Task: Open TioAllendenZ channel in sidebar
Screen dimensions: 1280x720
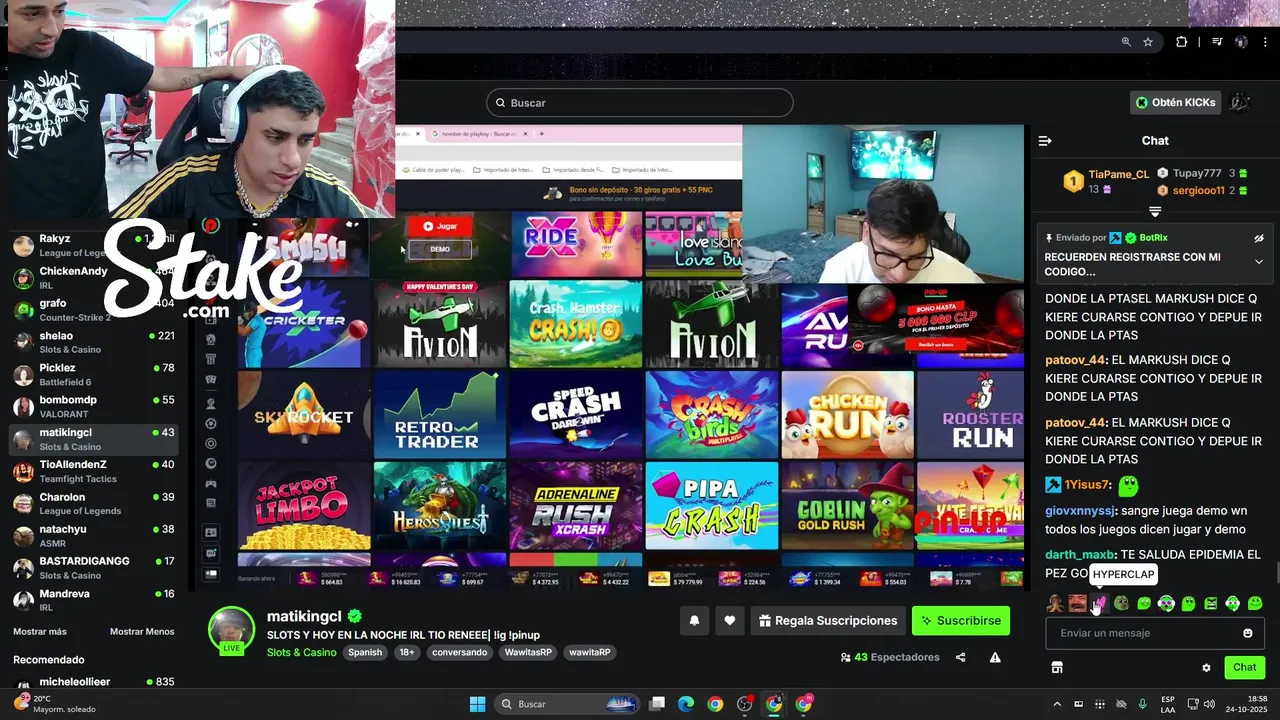Action: (x=94, y=471)
